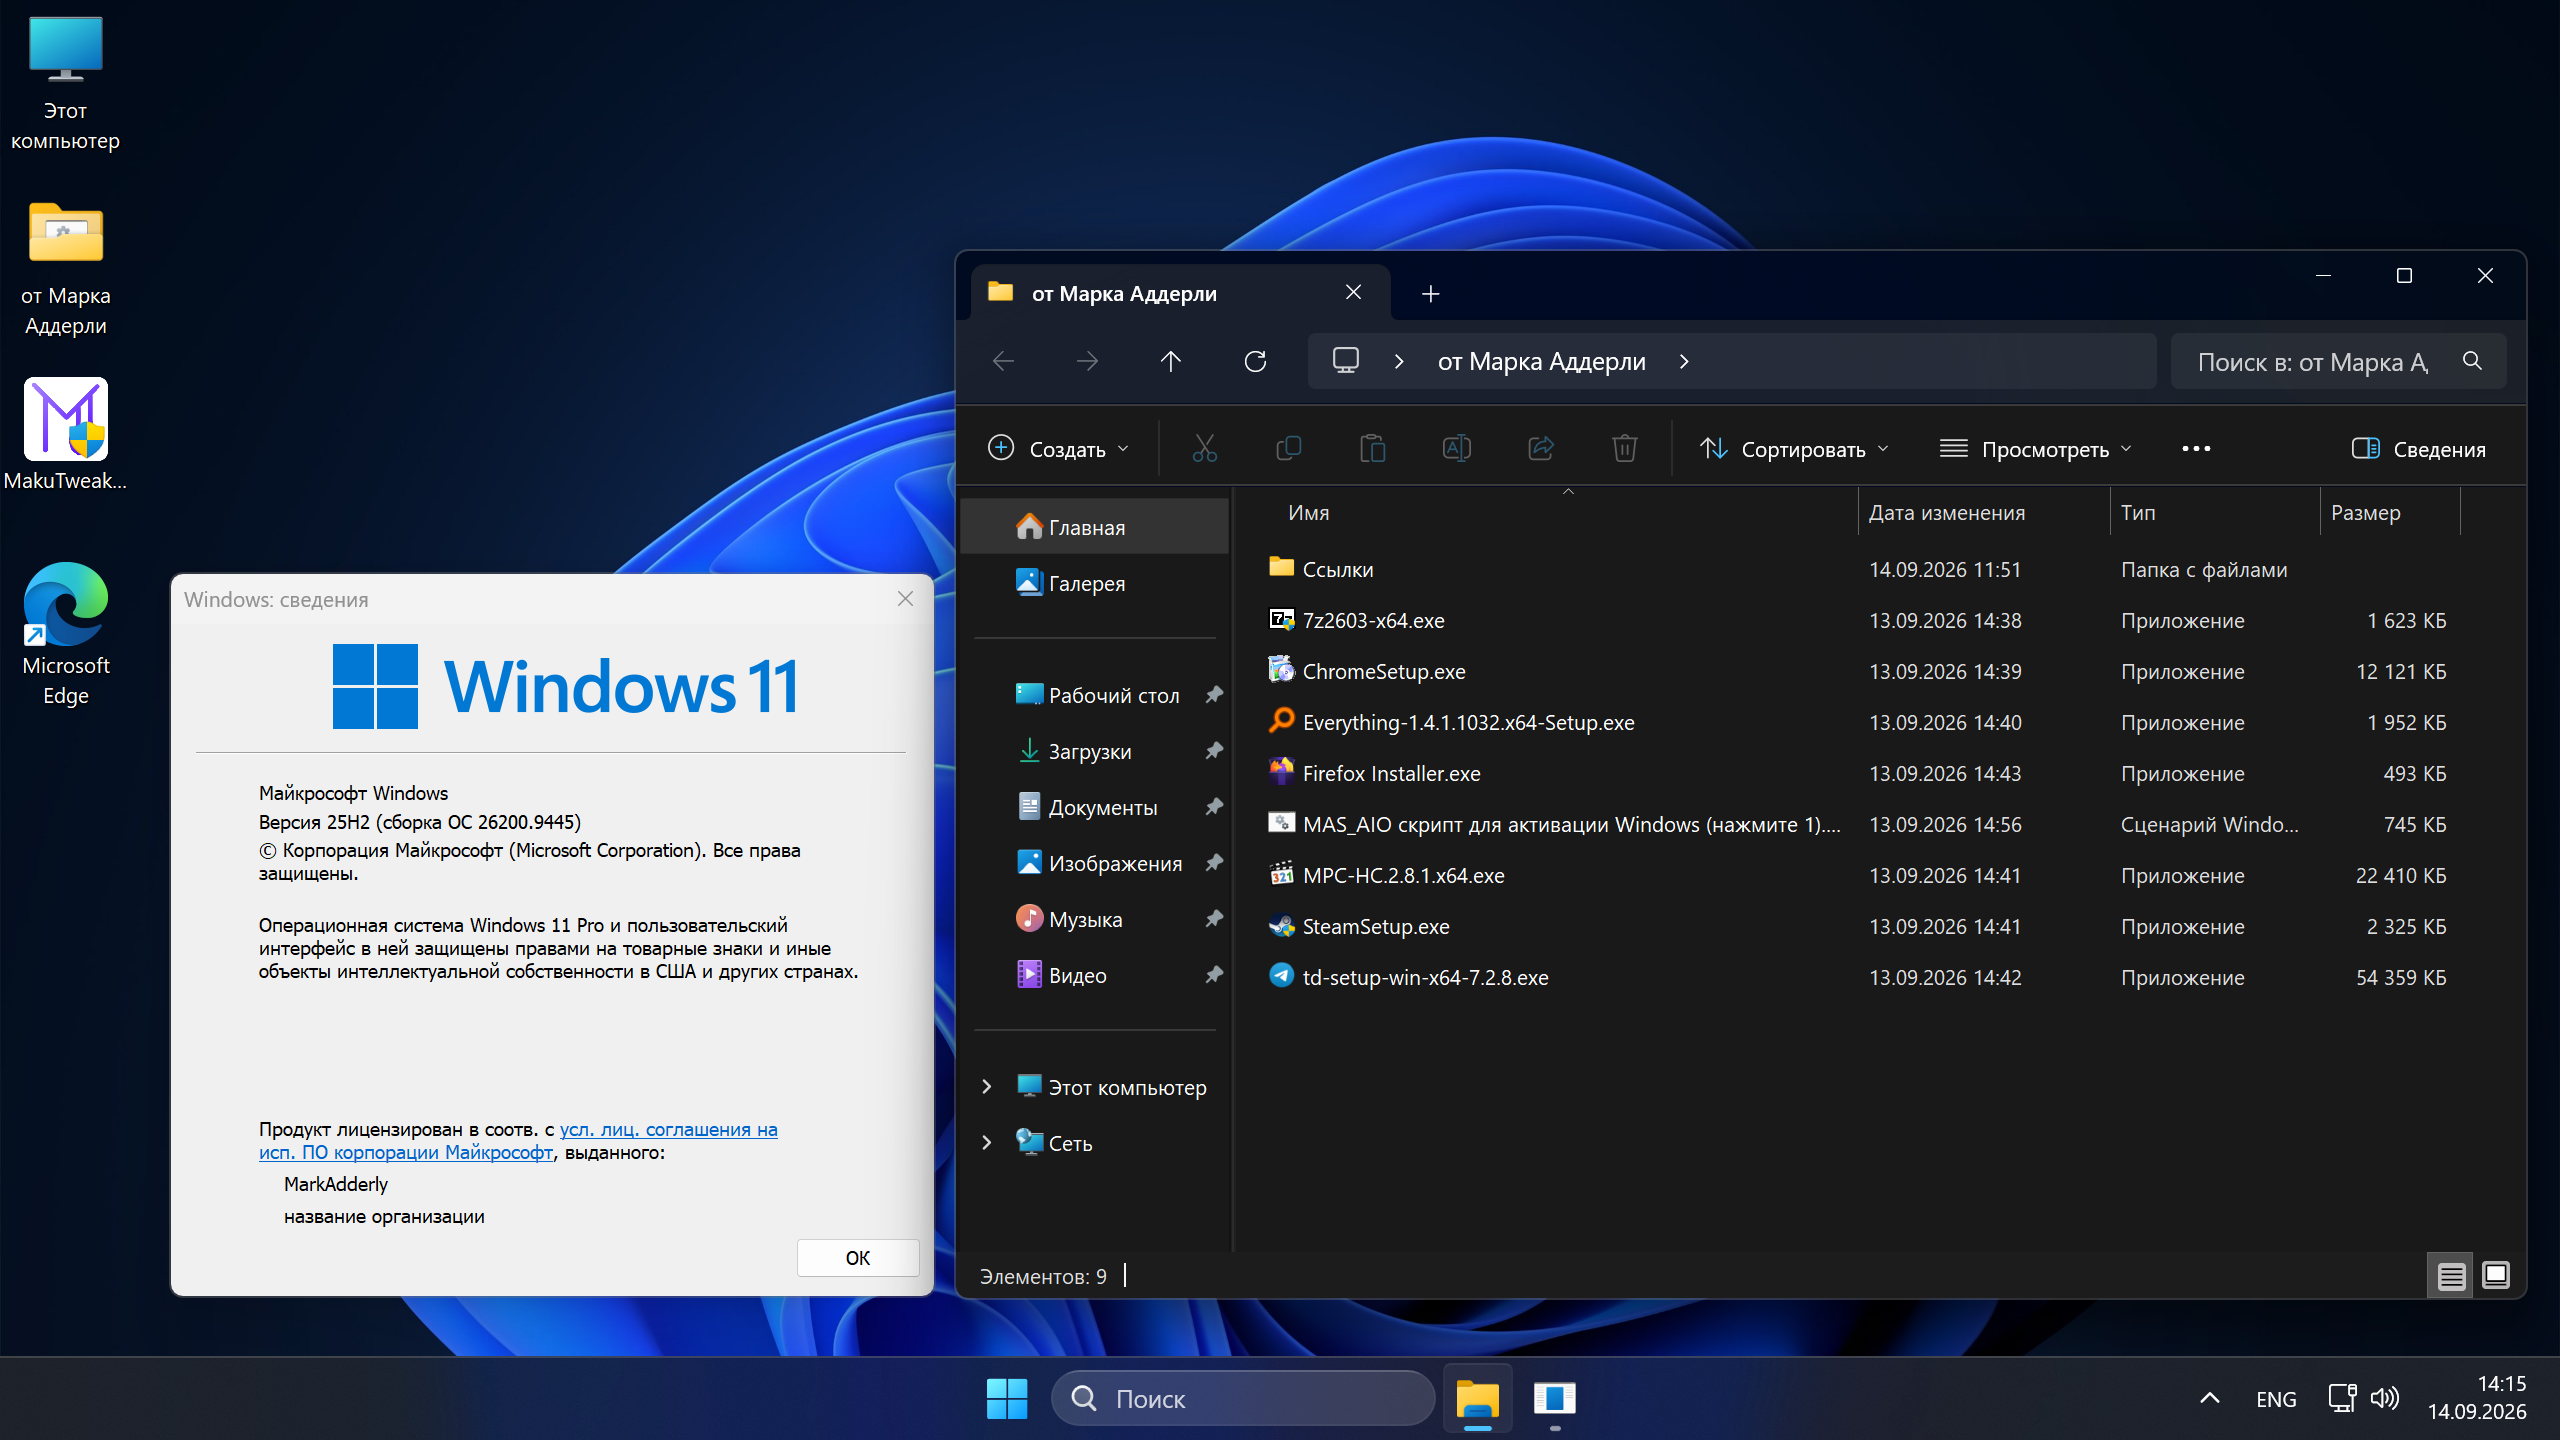2560x1440 pixels.
Task: Refresh the Explorer folder view
Action: click(x=1255, y=361)
